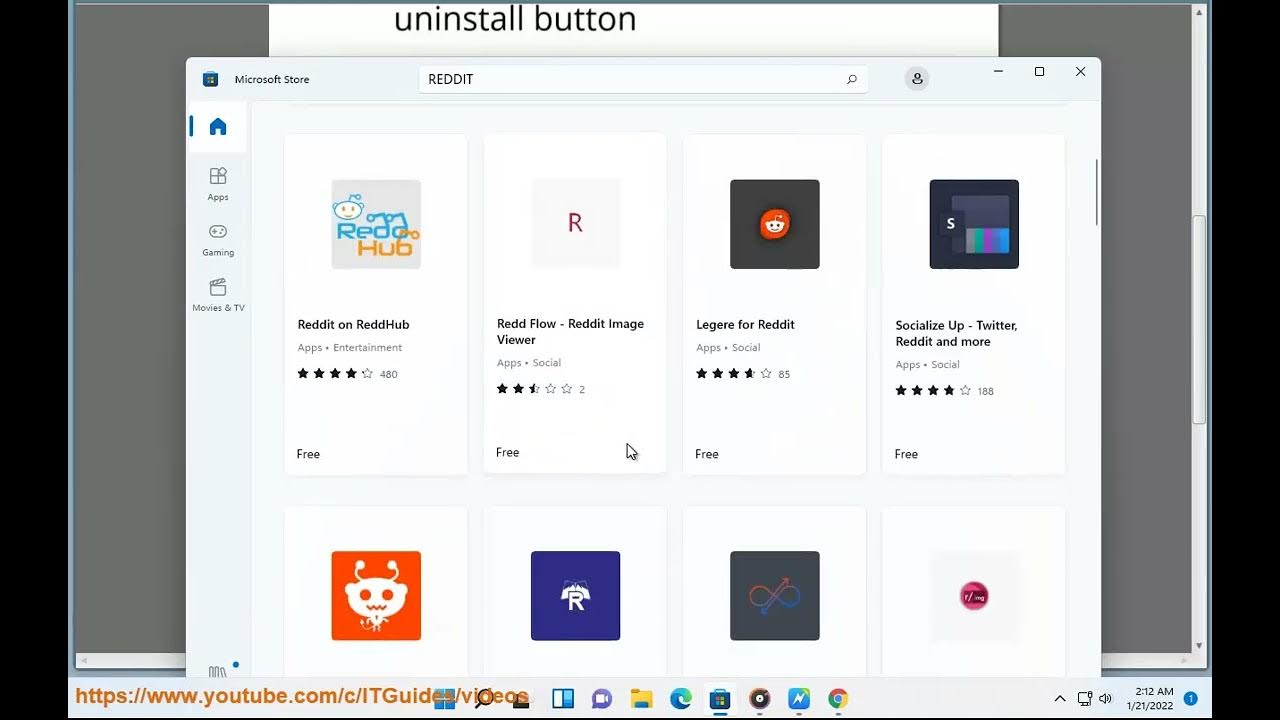
Task: Open the blue lightning app on the taskbar
Action: point(798,699)
